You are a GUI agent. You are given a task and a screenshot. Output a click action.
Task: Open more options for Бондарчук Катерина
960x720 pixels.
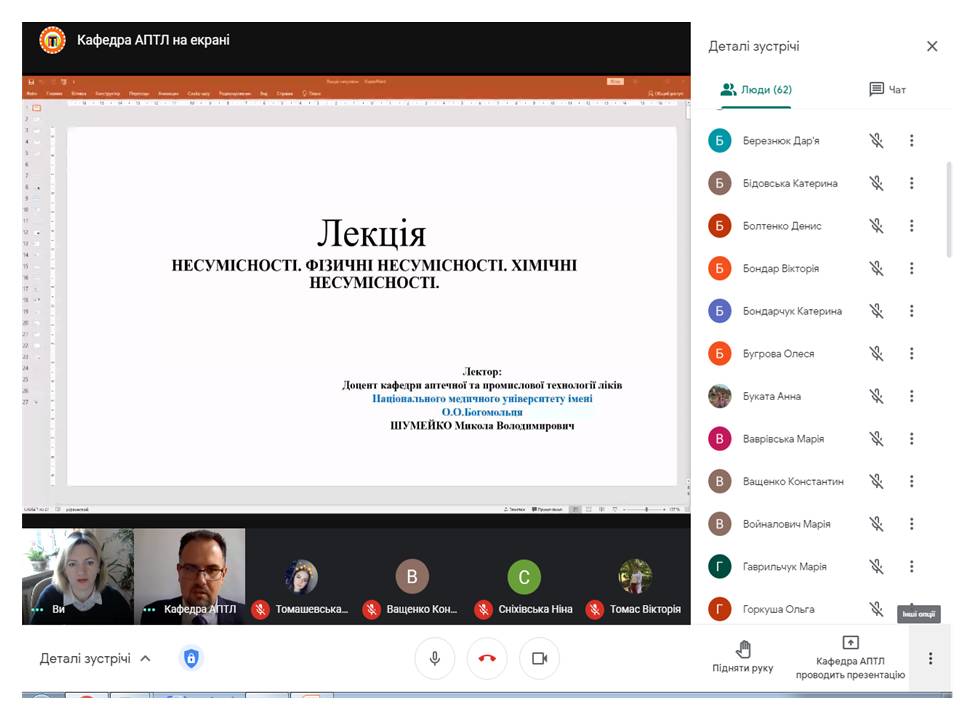[912, 311]
